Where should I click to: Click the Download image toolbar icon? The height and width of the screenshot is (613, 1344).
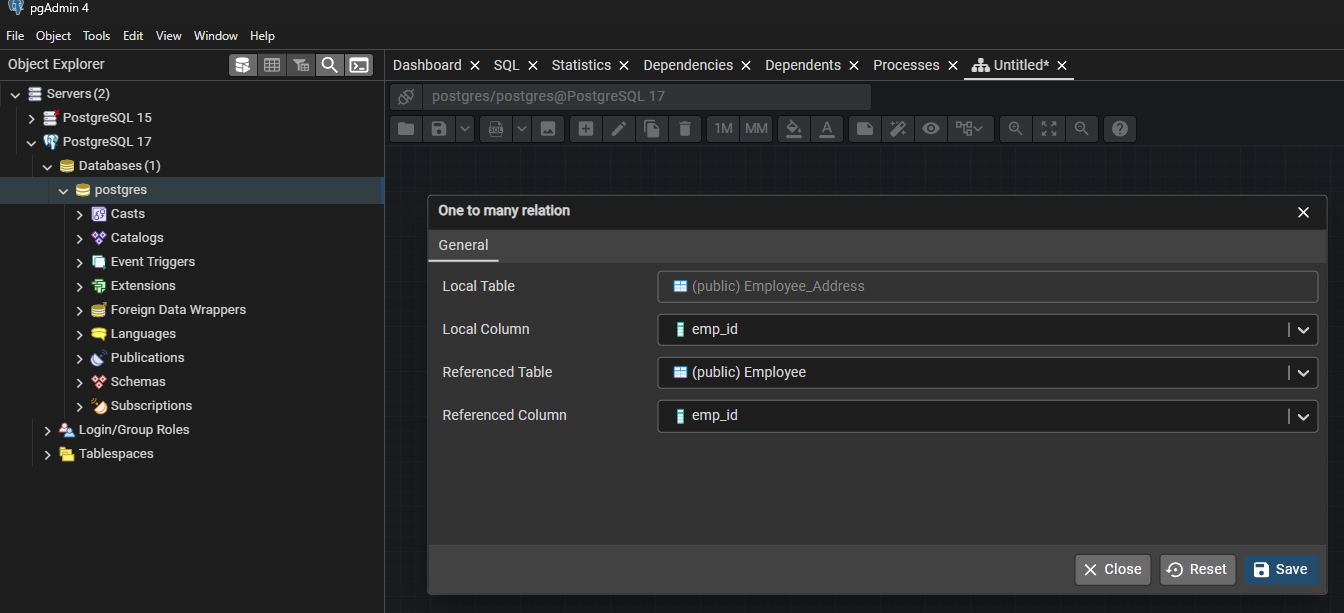[x=547, y=129]
